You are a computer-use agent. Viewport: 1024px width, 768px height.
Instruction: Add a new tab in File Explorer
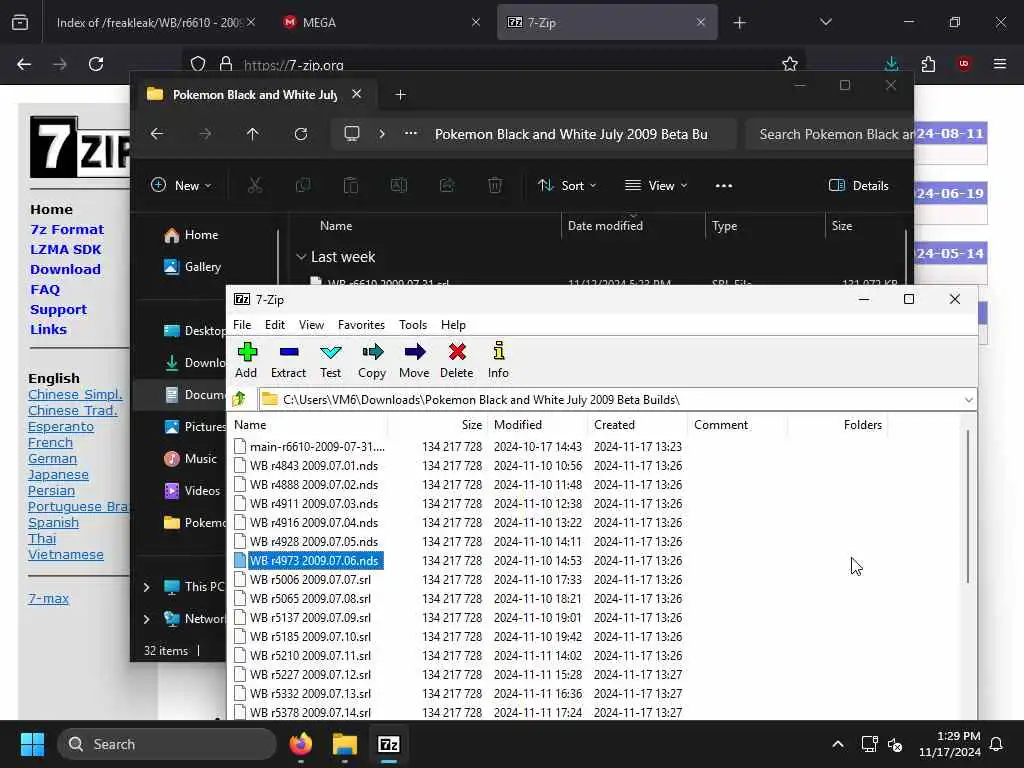pos(400,95)
